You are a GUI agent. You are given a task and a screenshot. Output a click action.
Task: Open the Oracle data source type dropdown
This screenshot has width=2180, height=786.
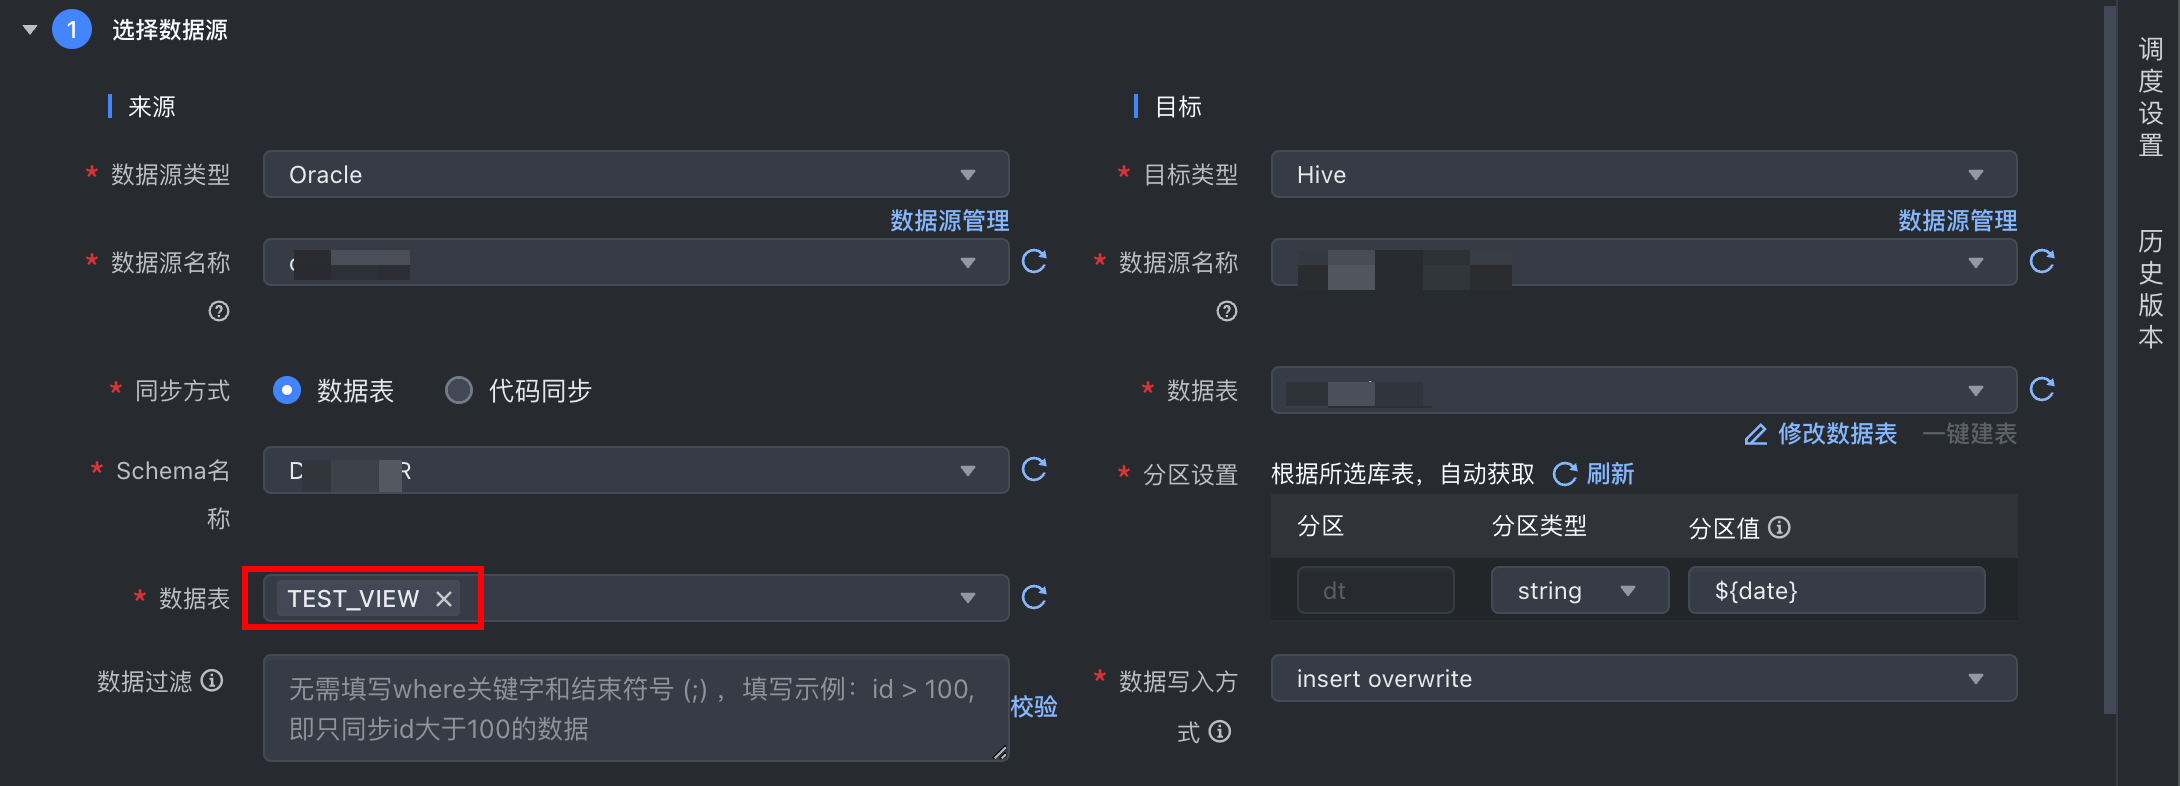pos(636,175)
